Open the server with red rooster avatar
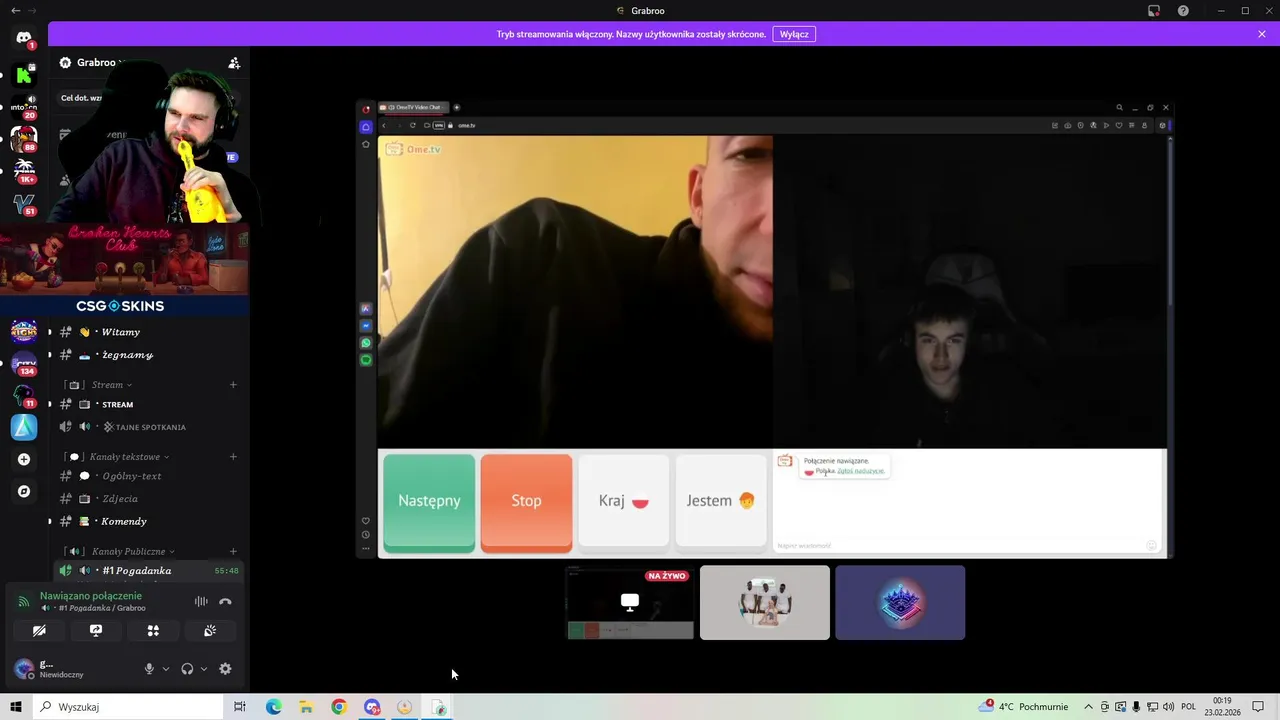This screenshot has height=720, width=1280. [24, 138]
